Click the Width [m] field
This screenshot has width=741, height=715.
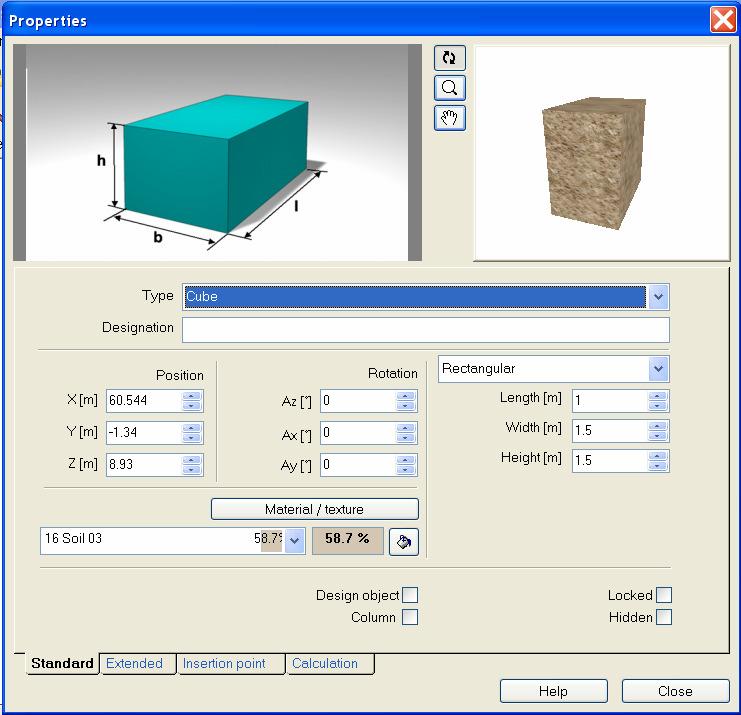click(x=610, y=431)
